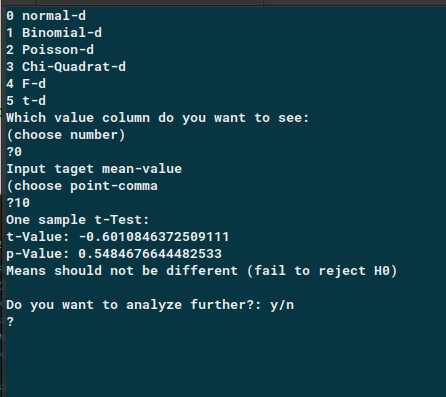The image size is (446, 397).
Task: Click the 'Do you want to analyze further?' prompt
Action: pyautogui.click(x=134, y=305)
